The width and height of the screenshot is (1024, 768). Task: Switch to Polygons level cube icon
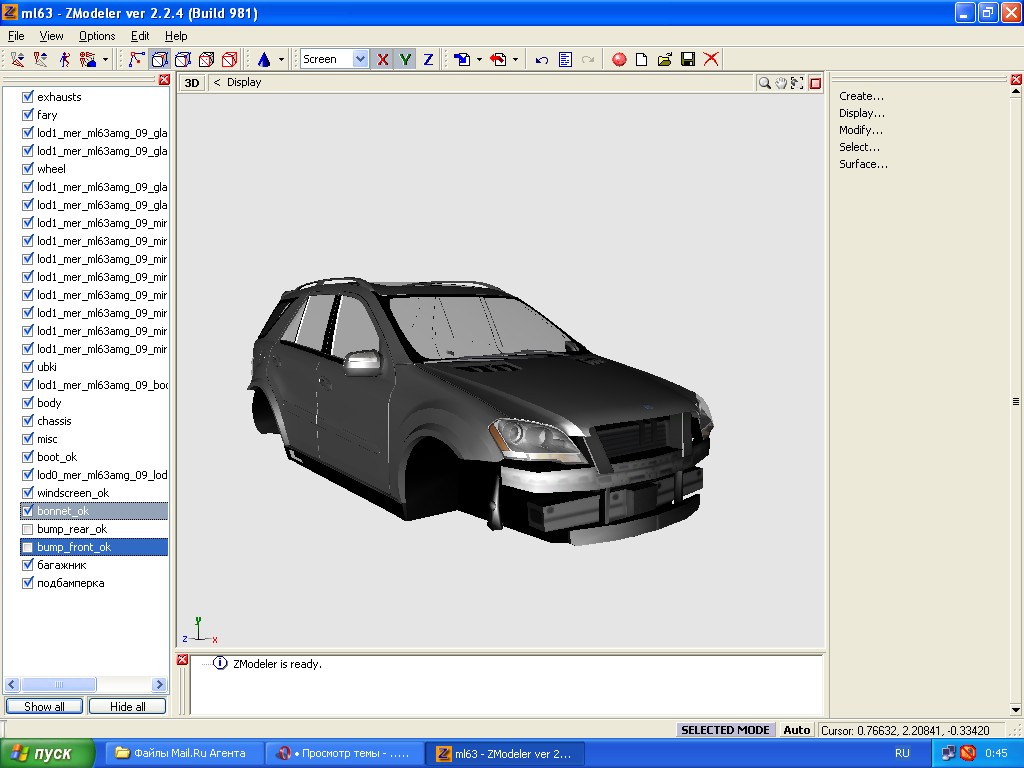[183, 59]
